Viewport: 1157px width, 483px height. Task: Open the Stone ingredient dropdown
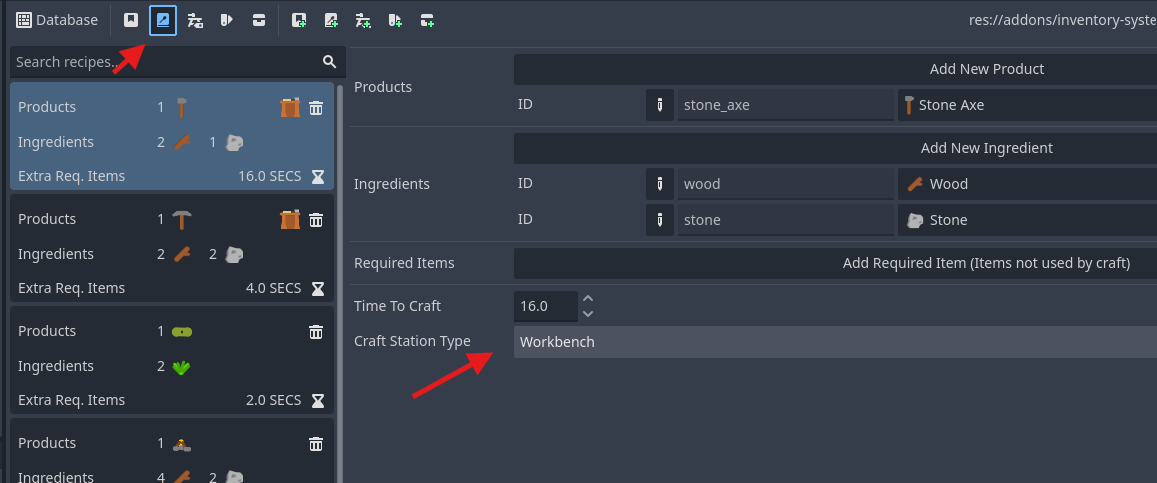click(1027, 220)
